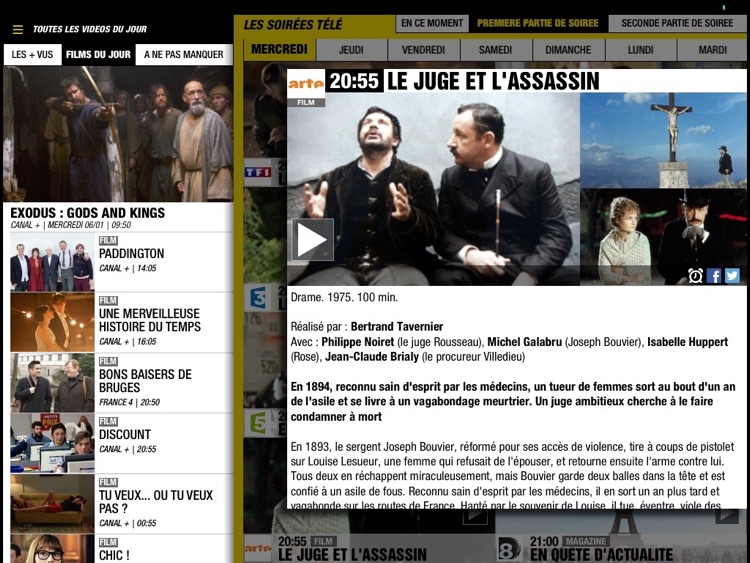The height and width of the screenshot is (563, 750).
Task: Switch to A Ne Pas Manquer tab
Action: coord(184,55)
